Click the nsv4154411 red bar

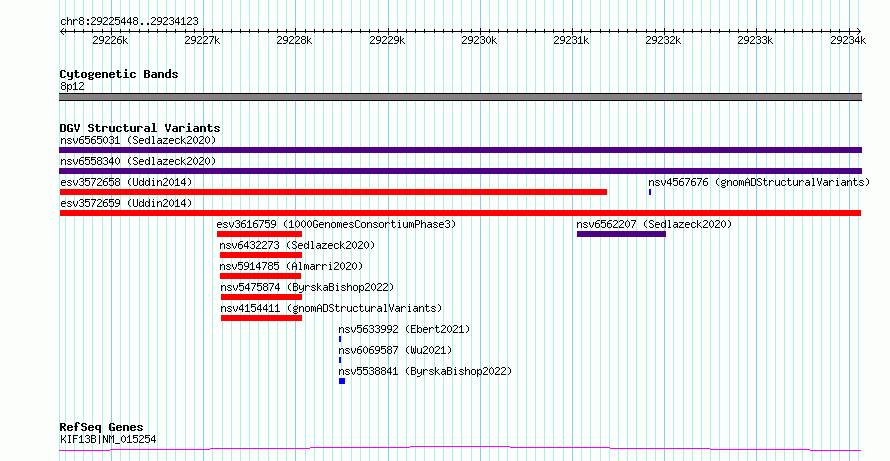(262, 318)
